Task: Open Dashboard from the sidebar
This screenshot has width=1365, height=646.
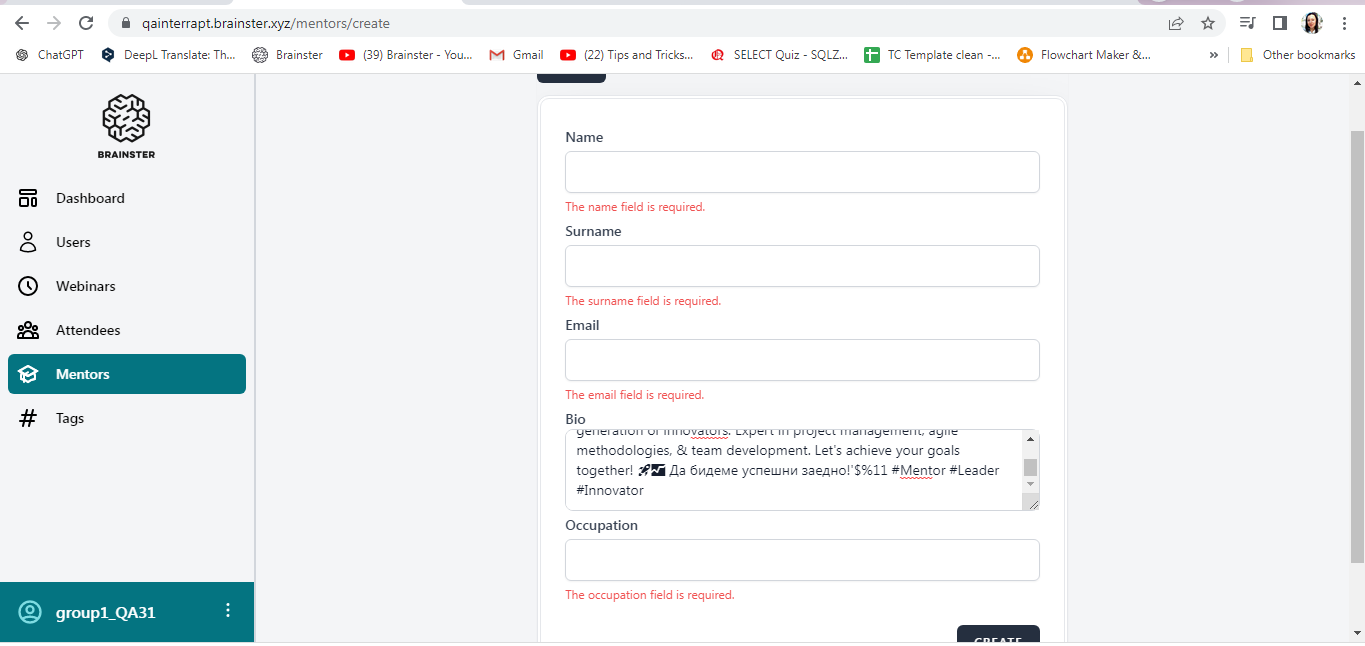Action: point(90,198)
